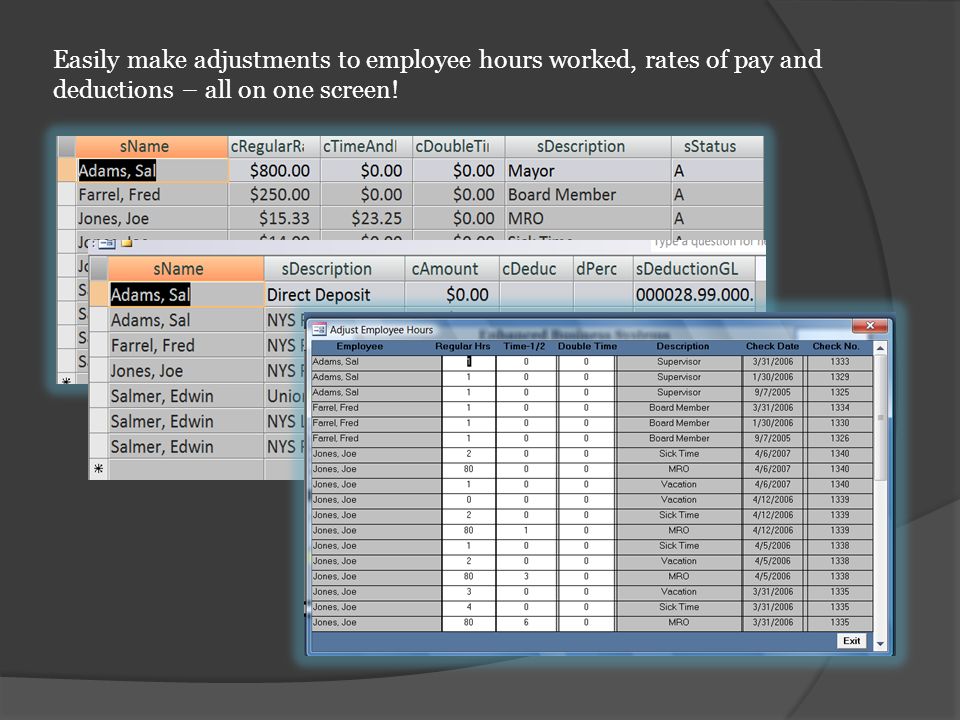Click Jones, Joe in the deductions table
The height and width of the screenshot is (720, 960).
click(x=186, y=371)
